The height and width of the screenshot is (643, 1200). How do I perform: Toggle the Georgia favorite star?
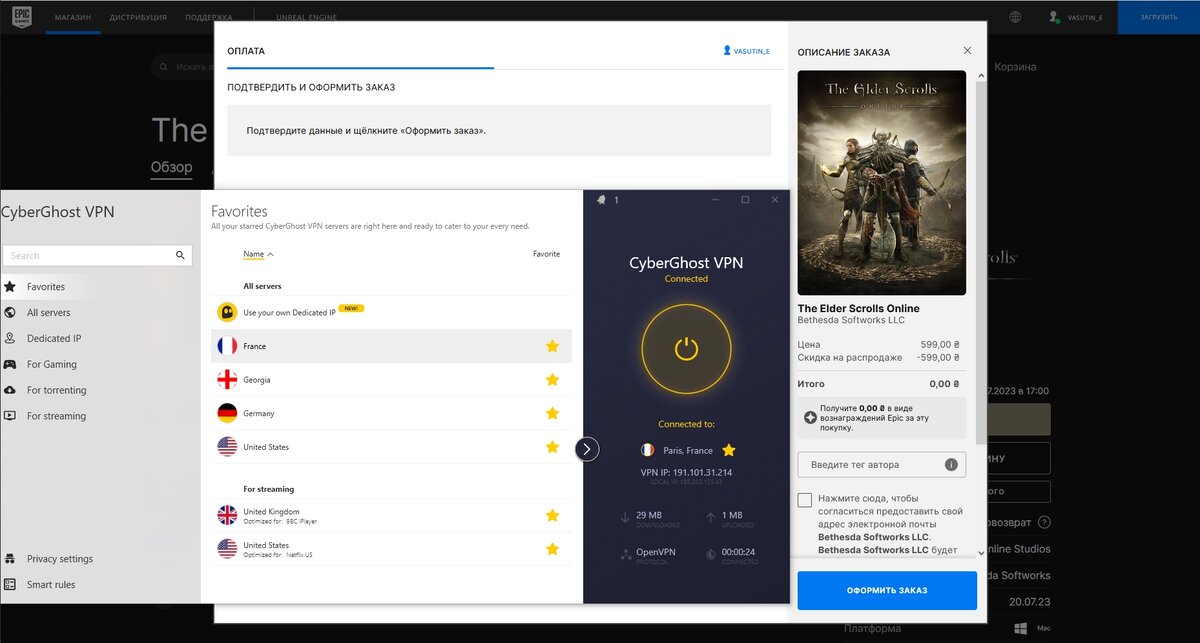(x=552, y=380)
